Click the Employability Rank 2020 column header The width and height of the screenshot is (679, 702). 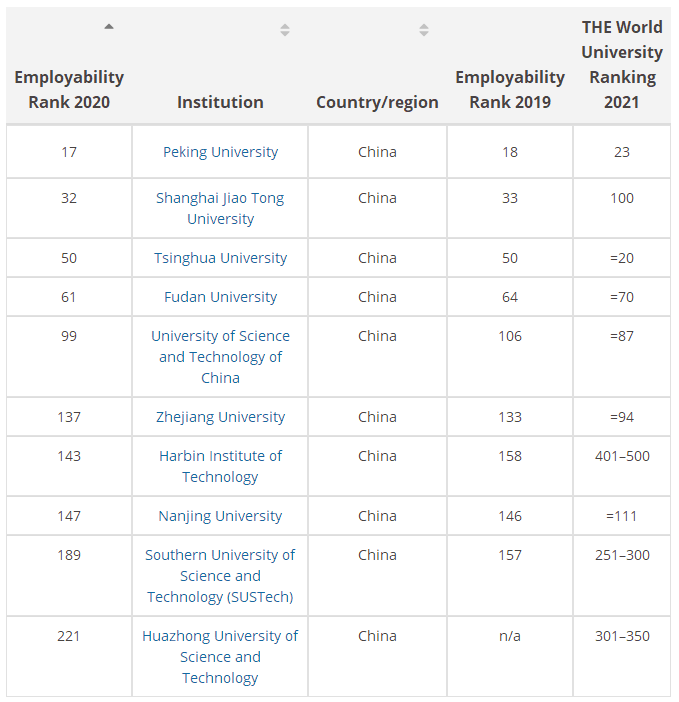coord(69,89)
